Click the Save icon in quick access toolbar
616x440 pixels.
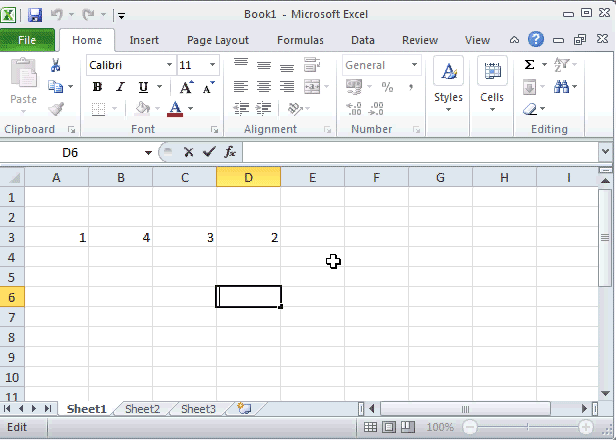coord(35,15)
